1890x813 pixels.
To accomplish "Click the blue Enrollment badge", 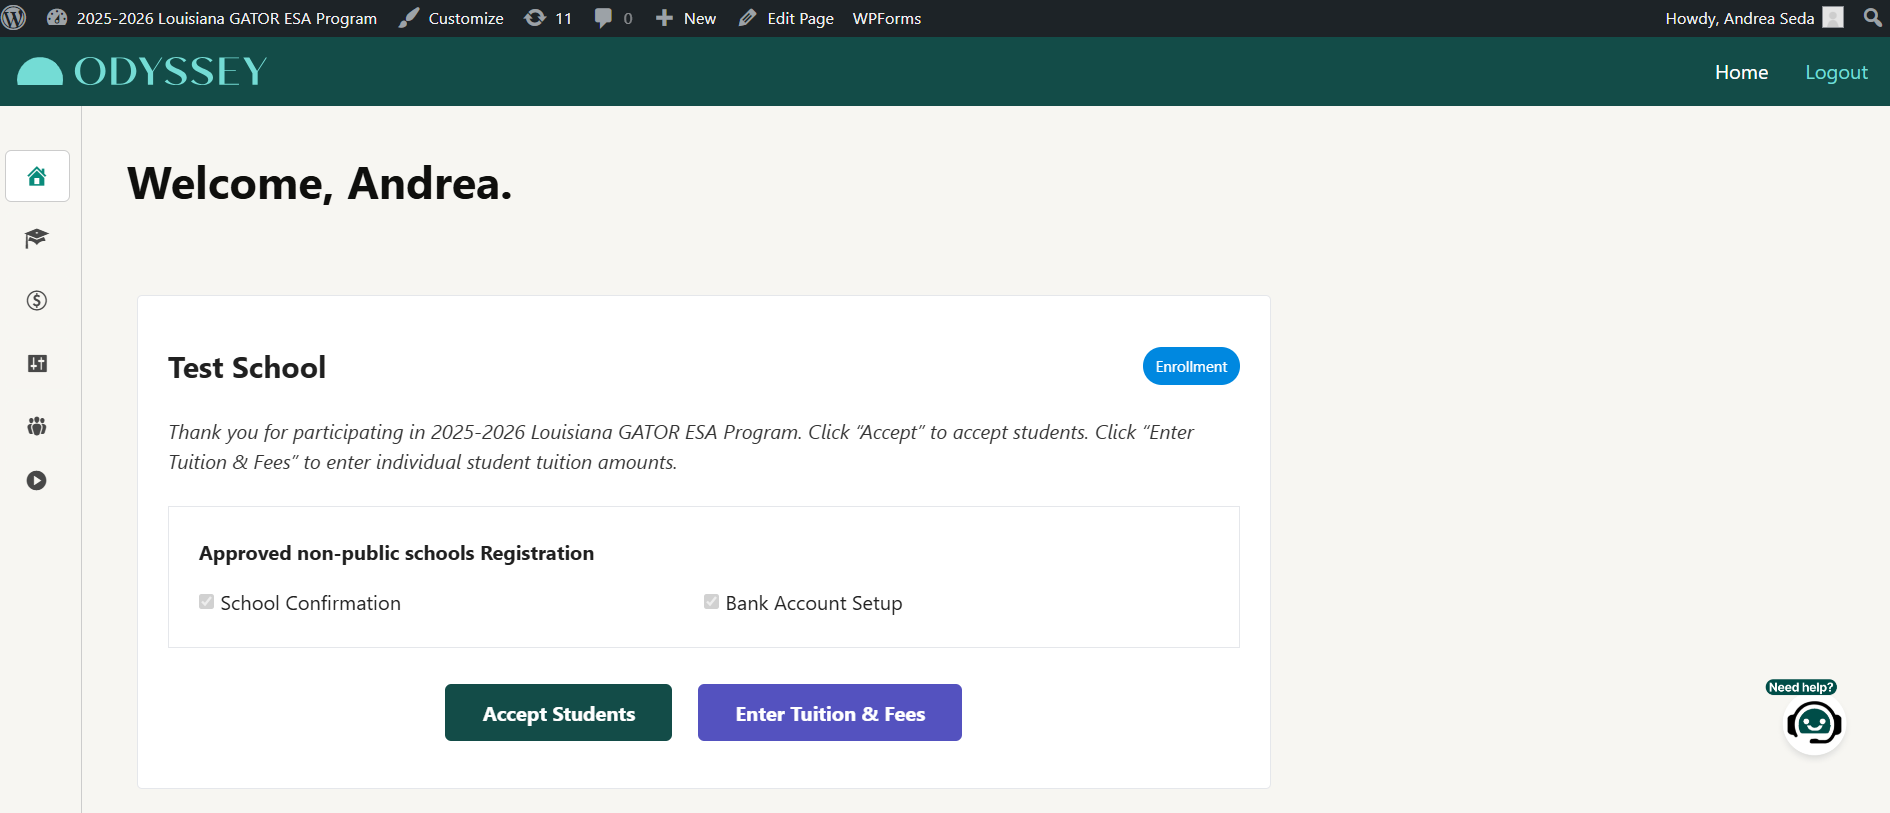I will [x=1190, y=366].
